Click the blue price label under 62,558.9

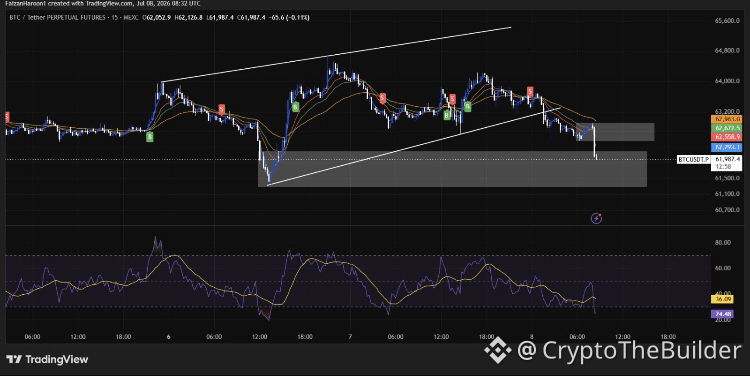[726, 147]
